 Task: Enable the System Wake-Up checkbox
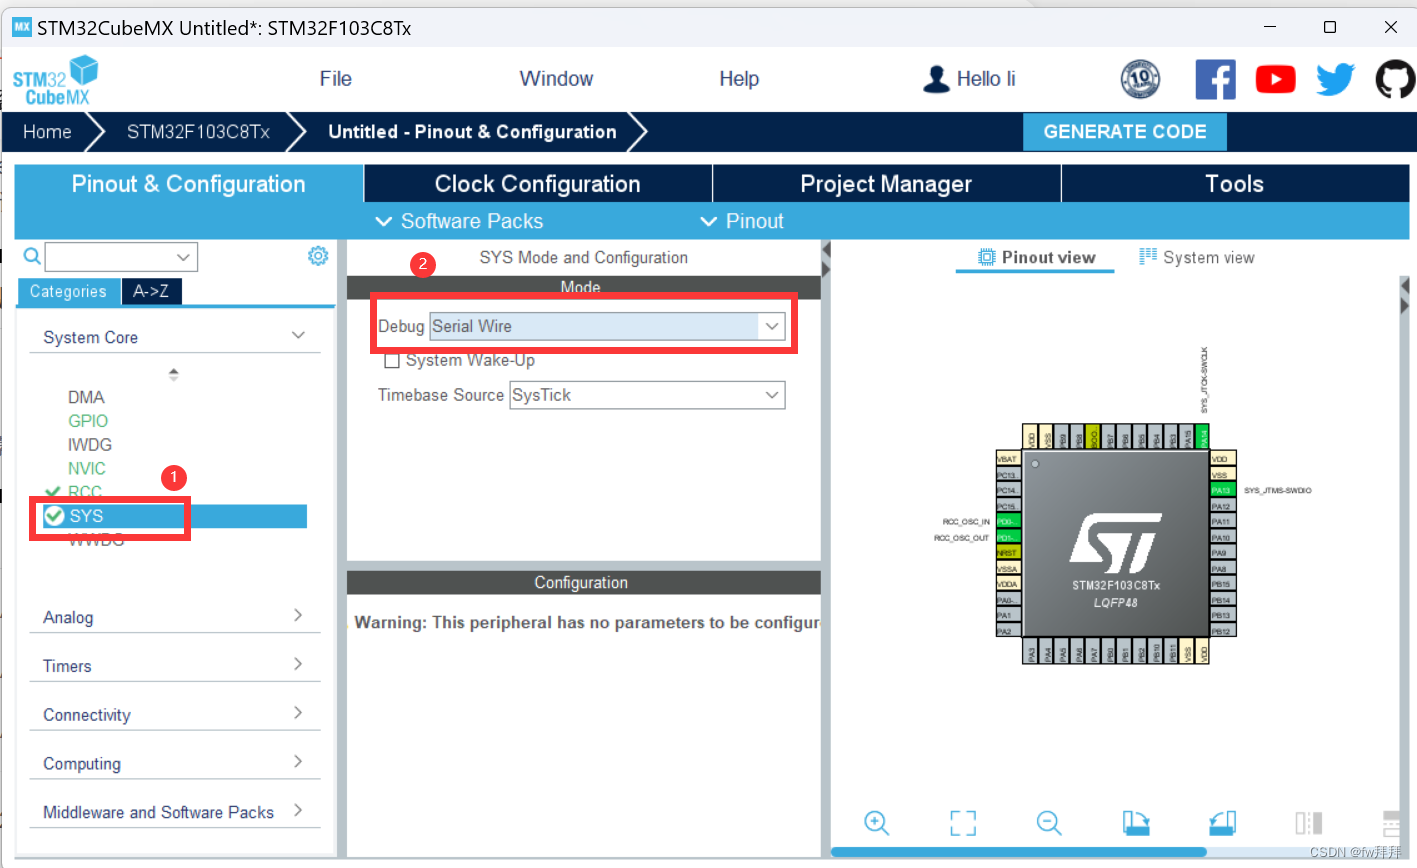coord(392,361)
